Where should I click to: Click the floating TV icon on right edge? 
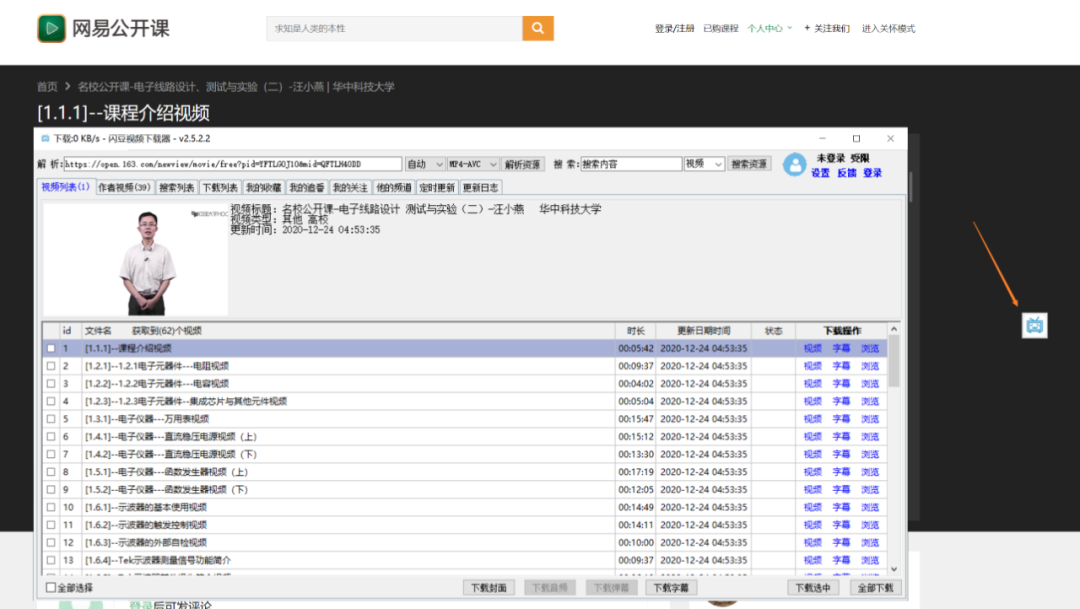(x=1034, y=325)
